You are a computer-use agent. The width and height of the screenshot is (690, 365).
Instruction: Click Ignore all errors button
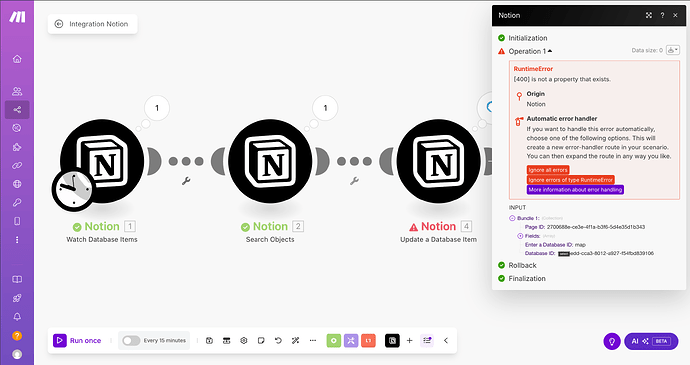(x=548, y=170)
